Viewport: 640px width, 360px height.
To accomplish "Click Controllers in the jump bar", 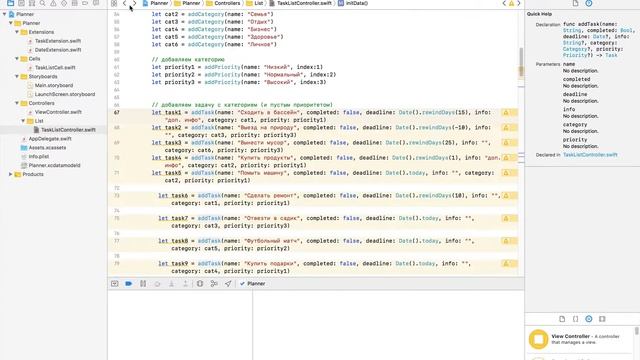I will [x=223, y=3].
